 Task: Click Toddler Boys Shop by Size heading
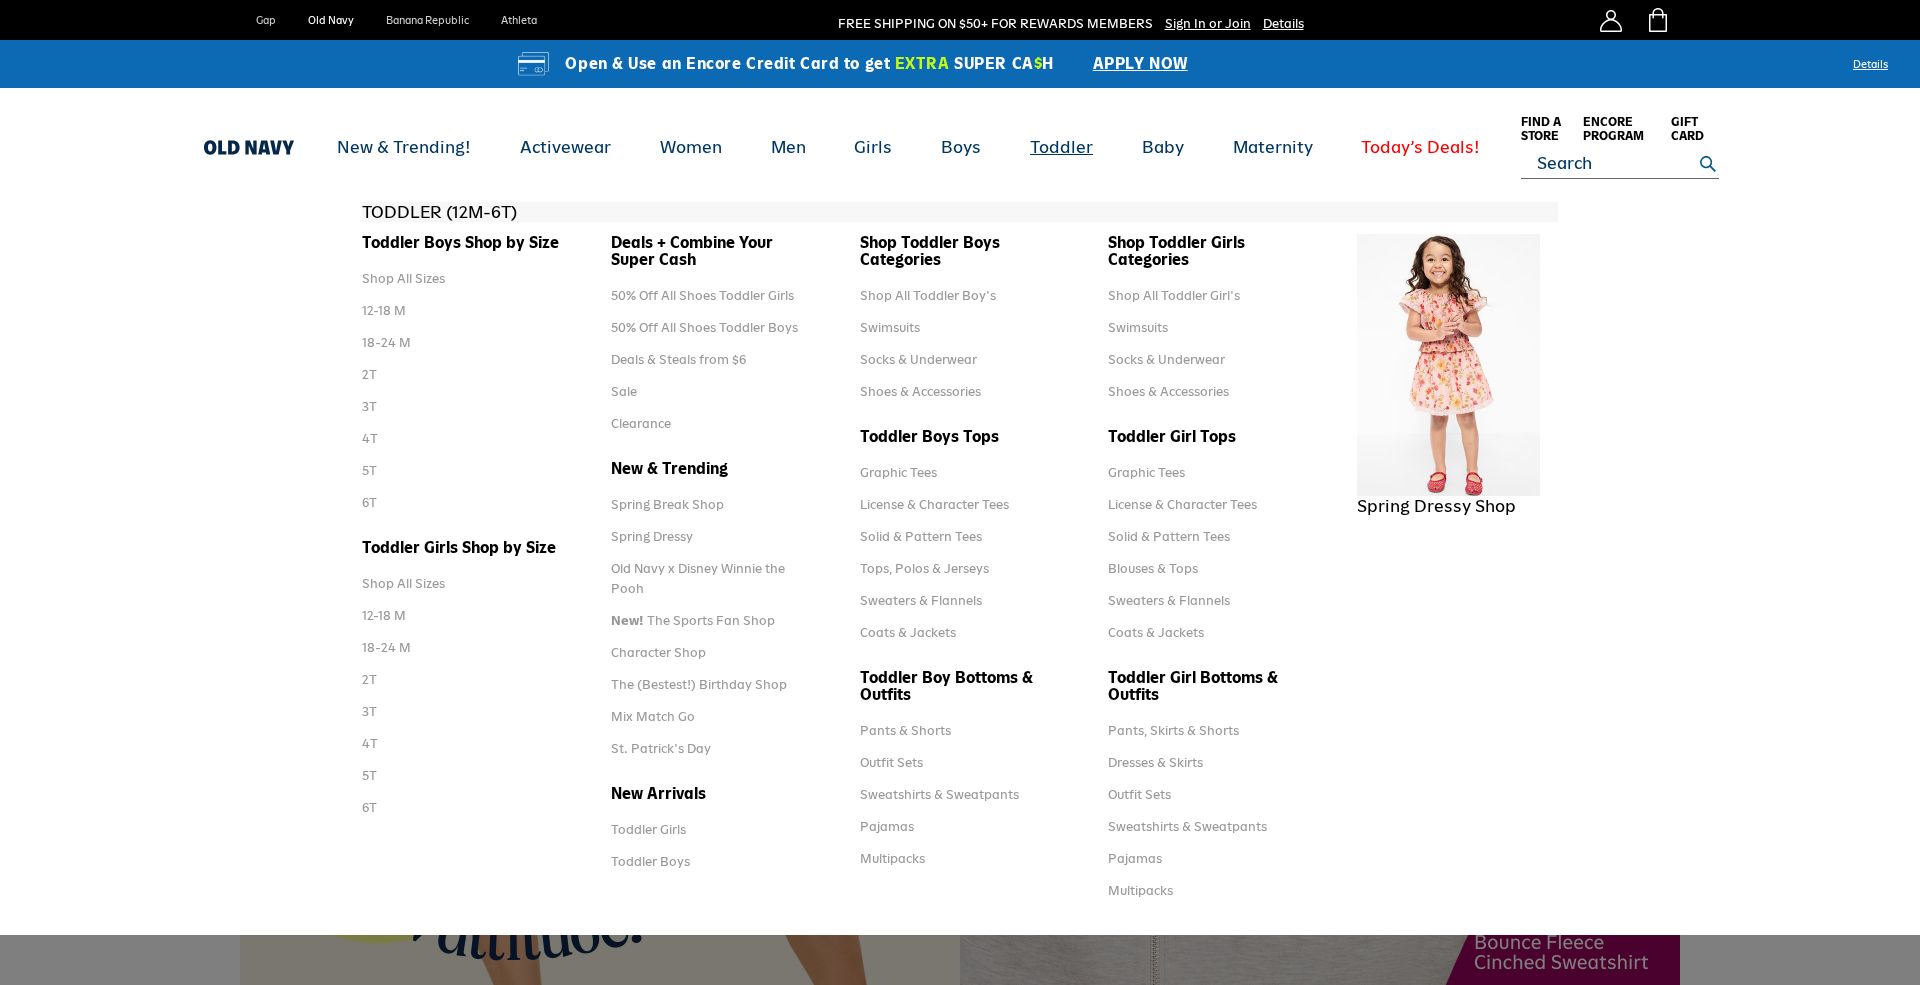[x=460, y=242]
